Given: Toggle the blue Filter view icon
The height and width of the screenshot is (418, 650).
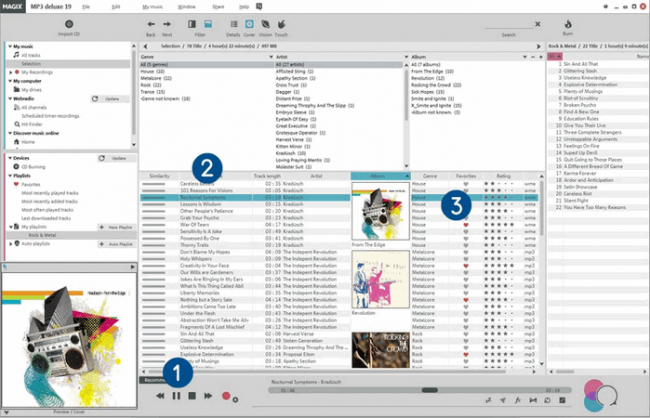Looking at the screenshot, I should click(x=208, y=24).
